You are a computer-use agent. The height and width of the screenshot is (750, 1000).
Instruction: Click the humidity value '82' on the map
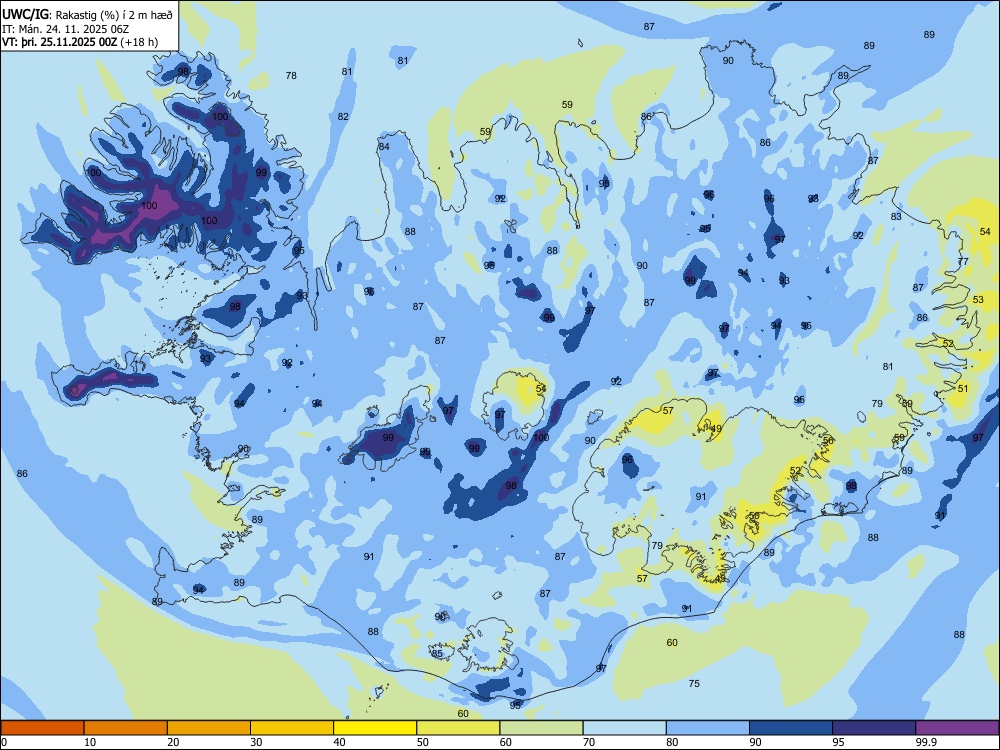coord(343,116)
